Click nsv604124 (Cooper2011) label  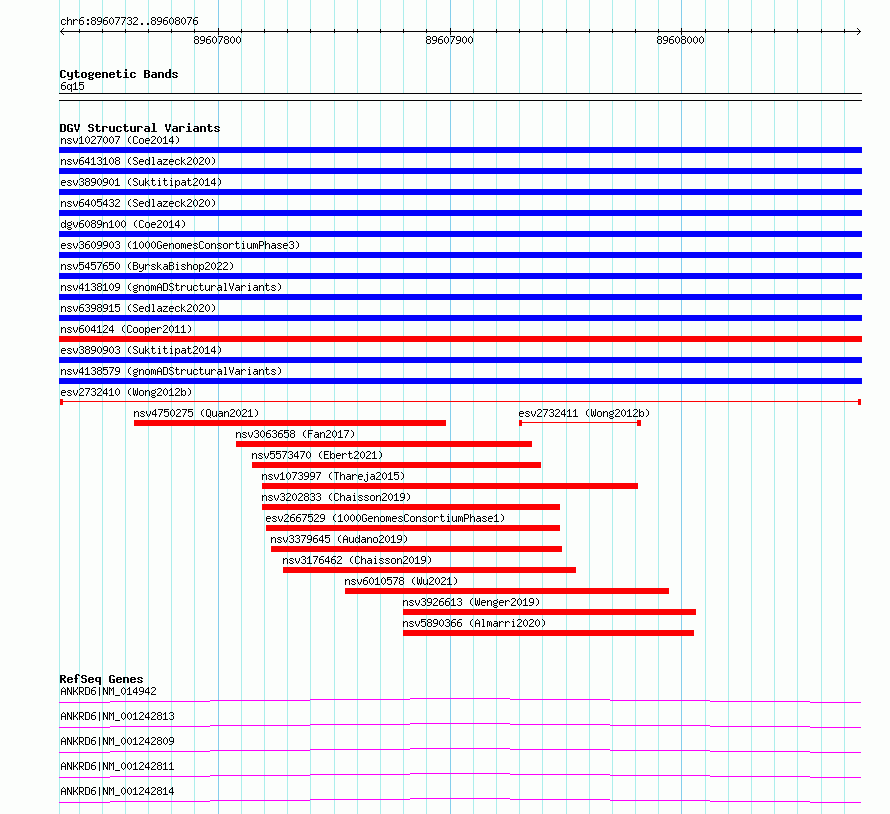coord(126,329)
